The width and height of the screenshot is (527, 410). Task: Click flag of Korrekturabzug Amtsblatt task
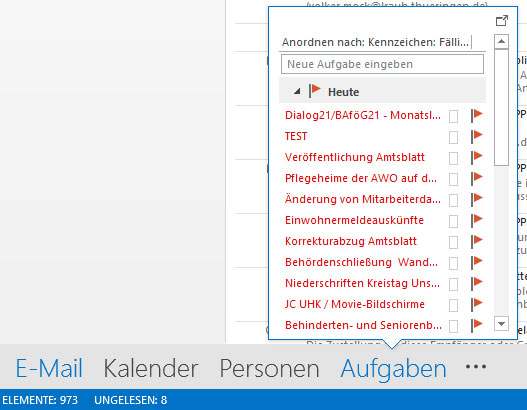pos(477,241)
